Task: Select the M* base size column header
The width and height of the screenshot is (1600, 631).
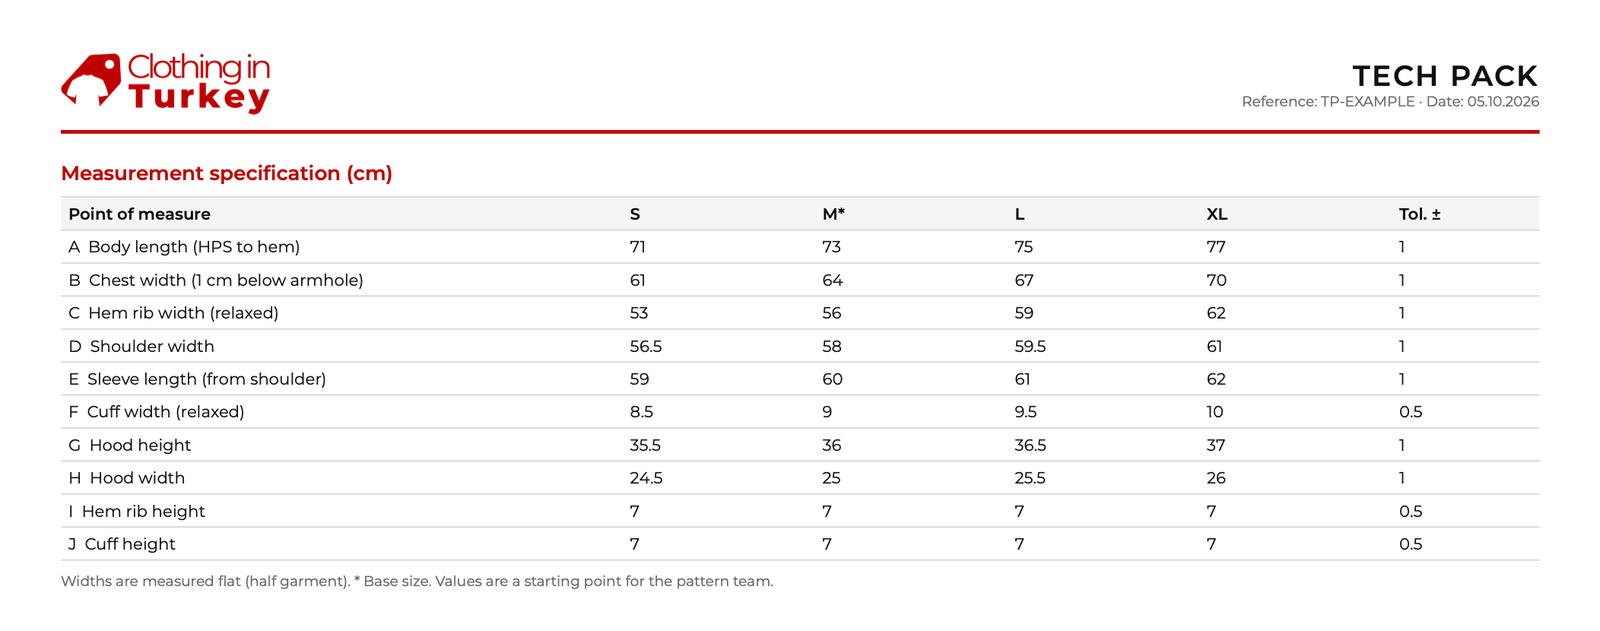Action: (833, 214)
